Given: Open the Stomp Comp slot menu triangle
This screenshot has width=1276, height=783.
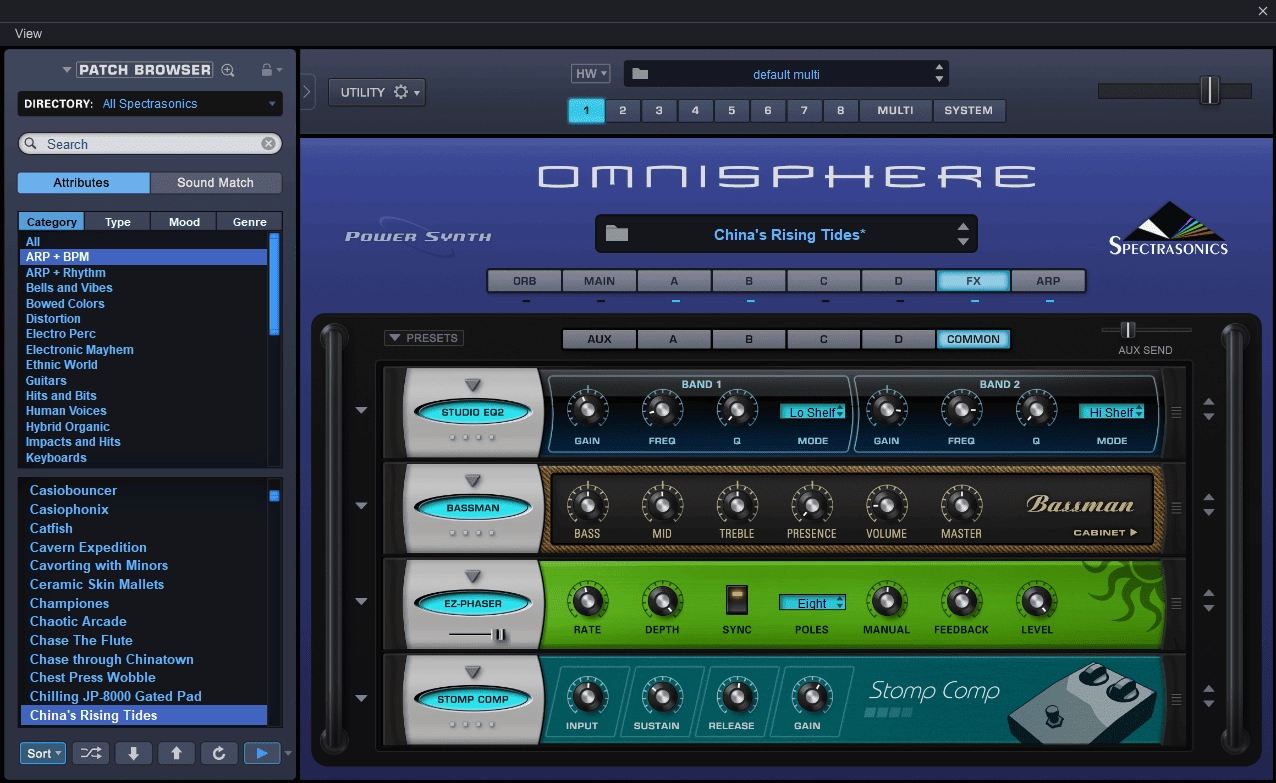Looking at the screenshot, I should tap(473, 673).
